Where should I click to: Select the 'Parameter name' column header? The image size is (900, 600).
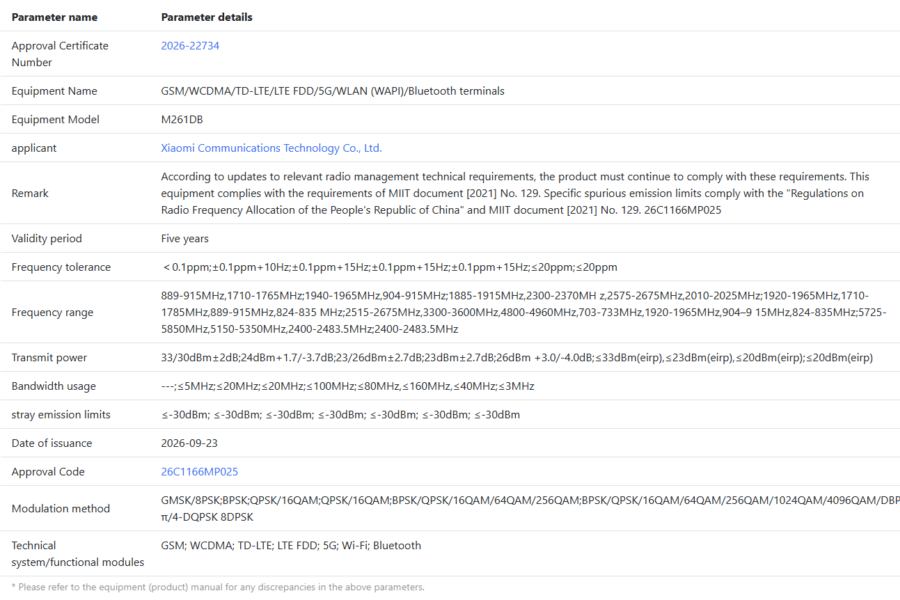55,17
